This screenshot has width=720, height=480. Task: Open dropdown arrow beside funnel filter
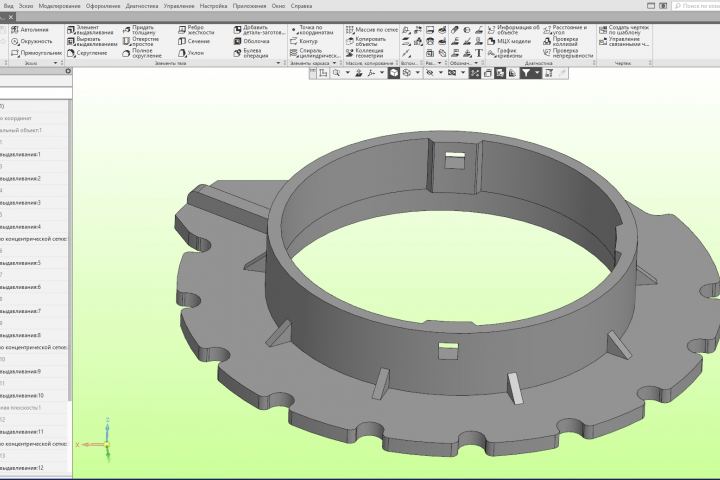tap(537, 73)
